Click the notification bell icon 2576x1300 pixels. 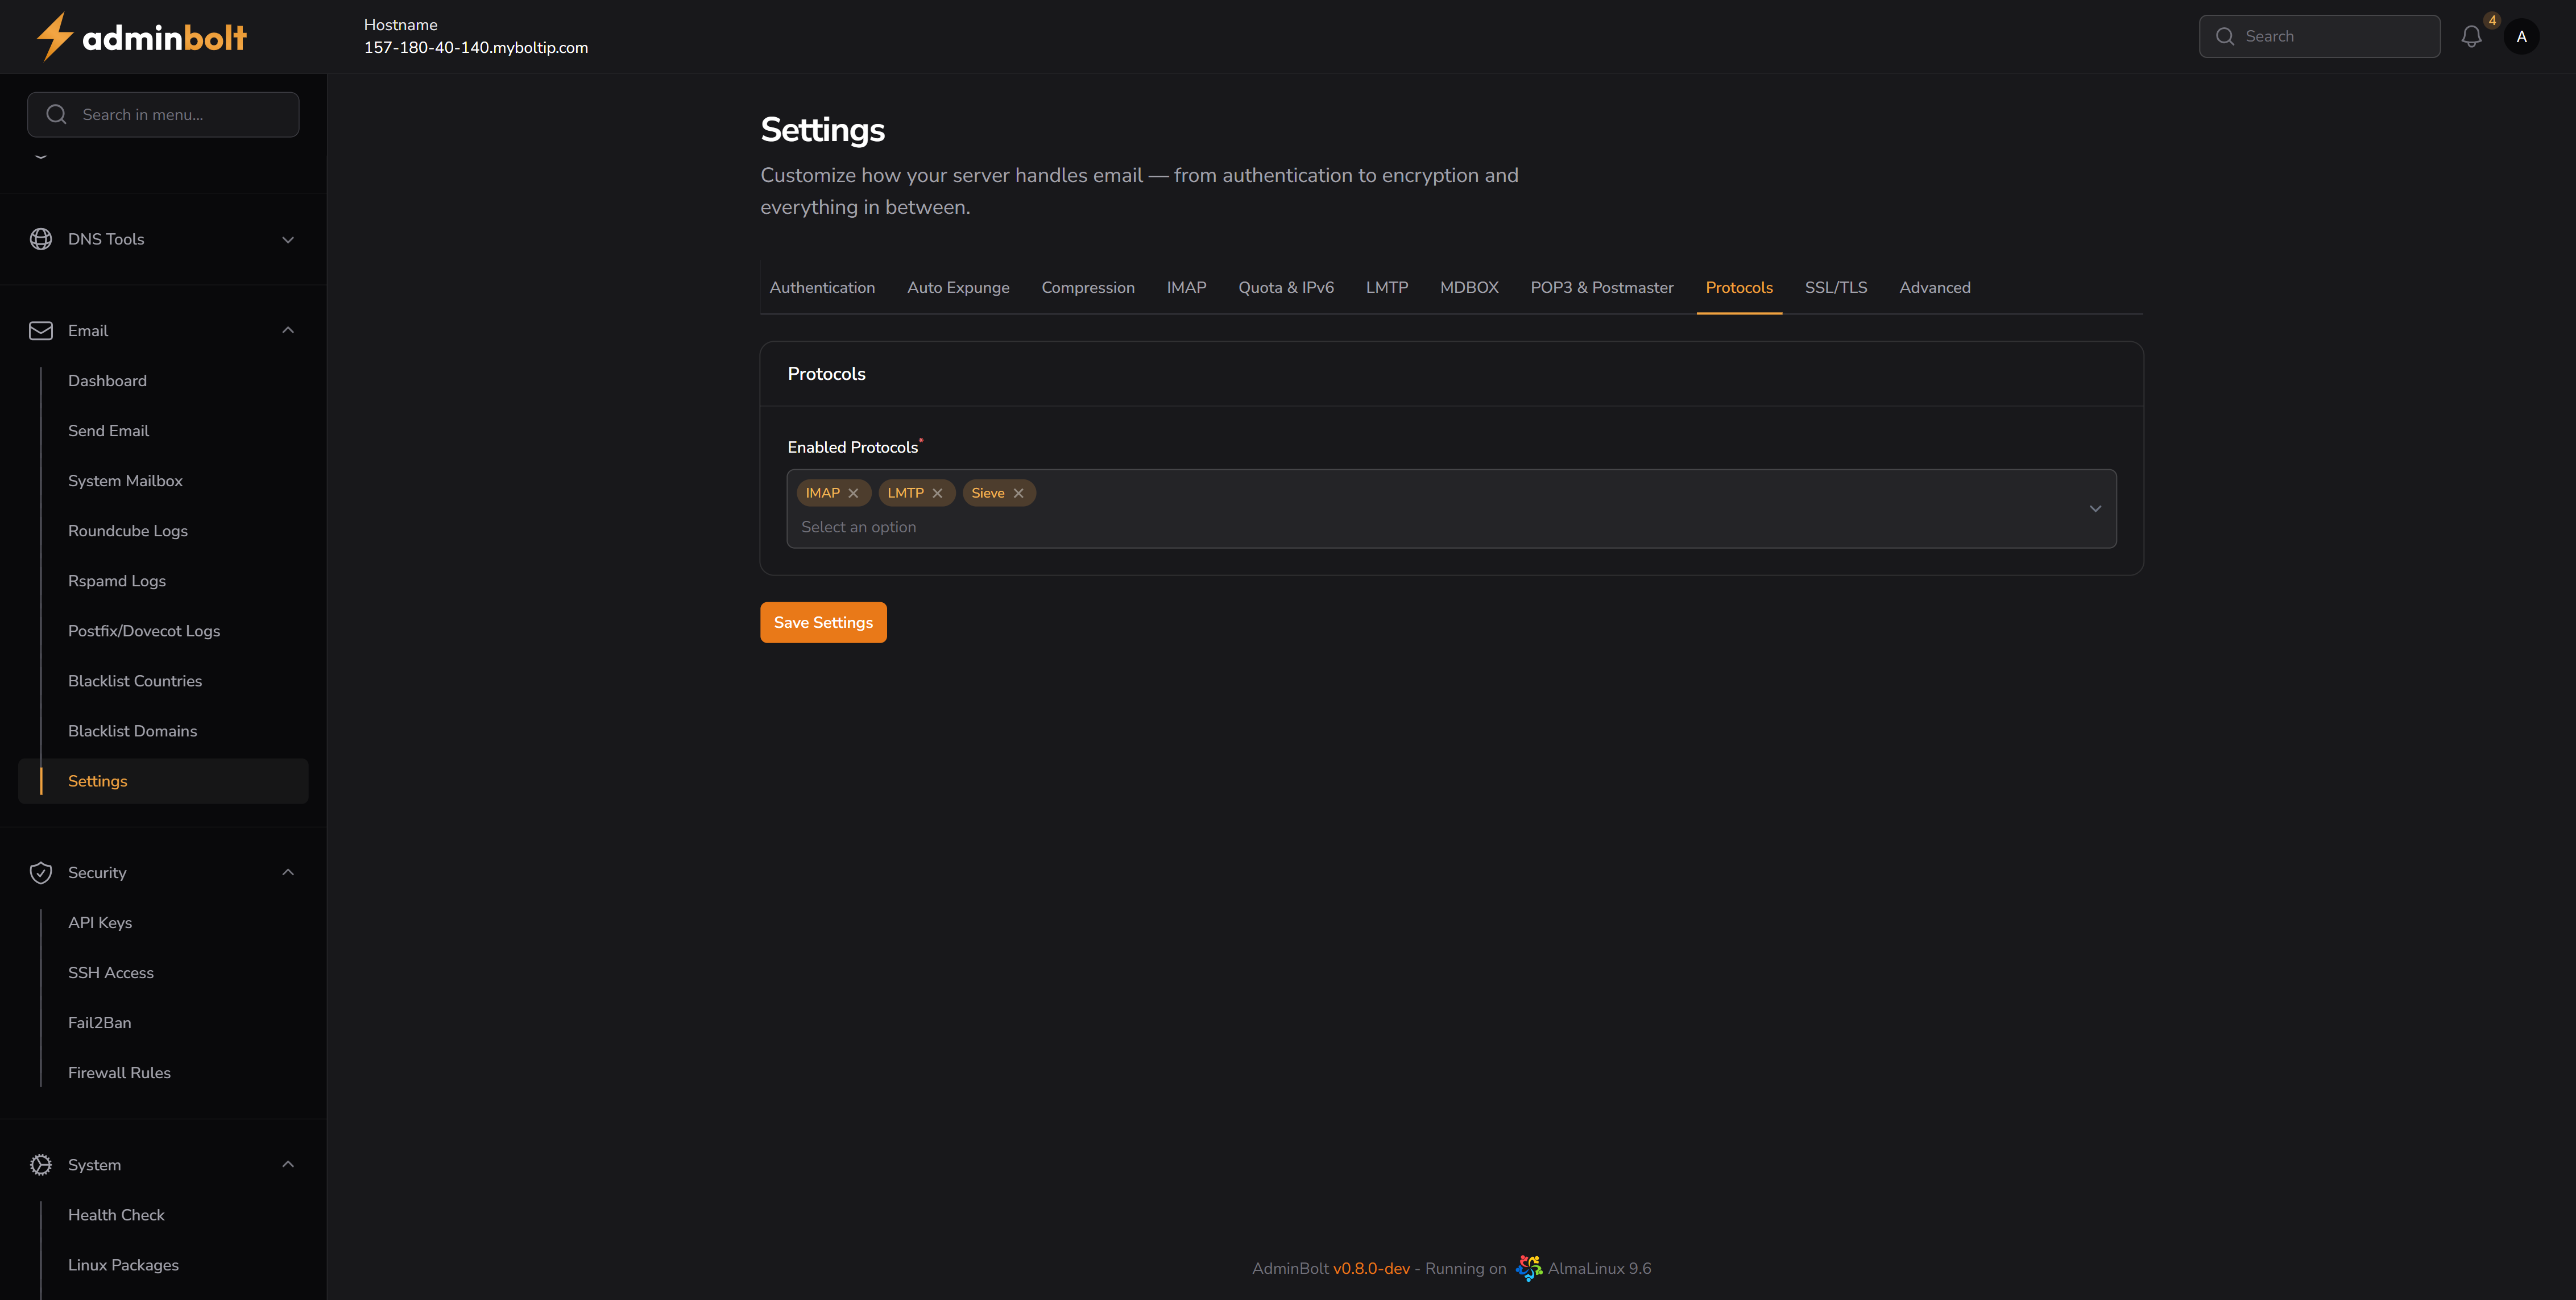pos(2471,37)
